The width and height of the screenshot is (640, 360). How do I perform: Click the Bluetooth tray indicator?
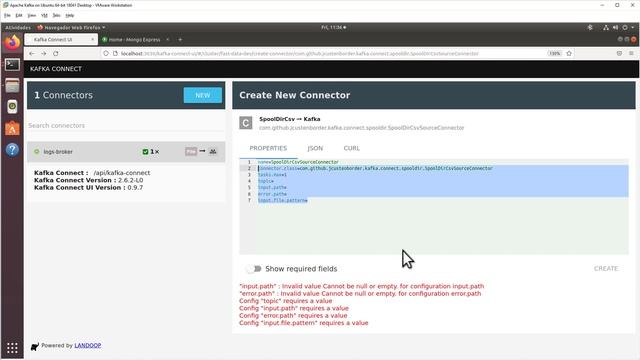590,27
